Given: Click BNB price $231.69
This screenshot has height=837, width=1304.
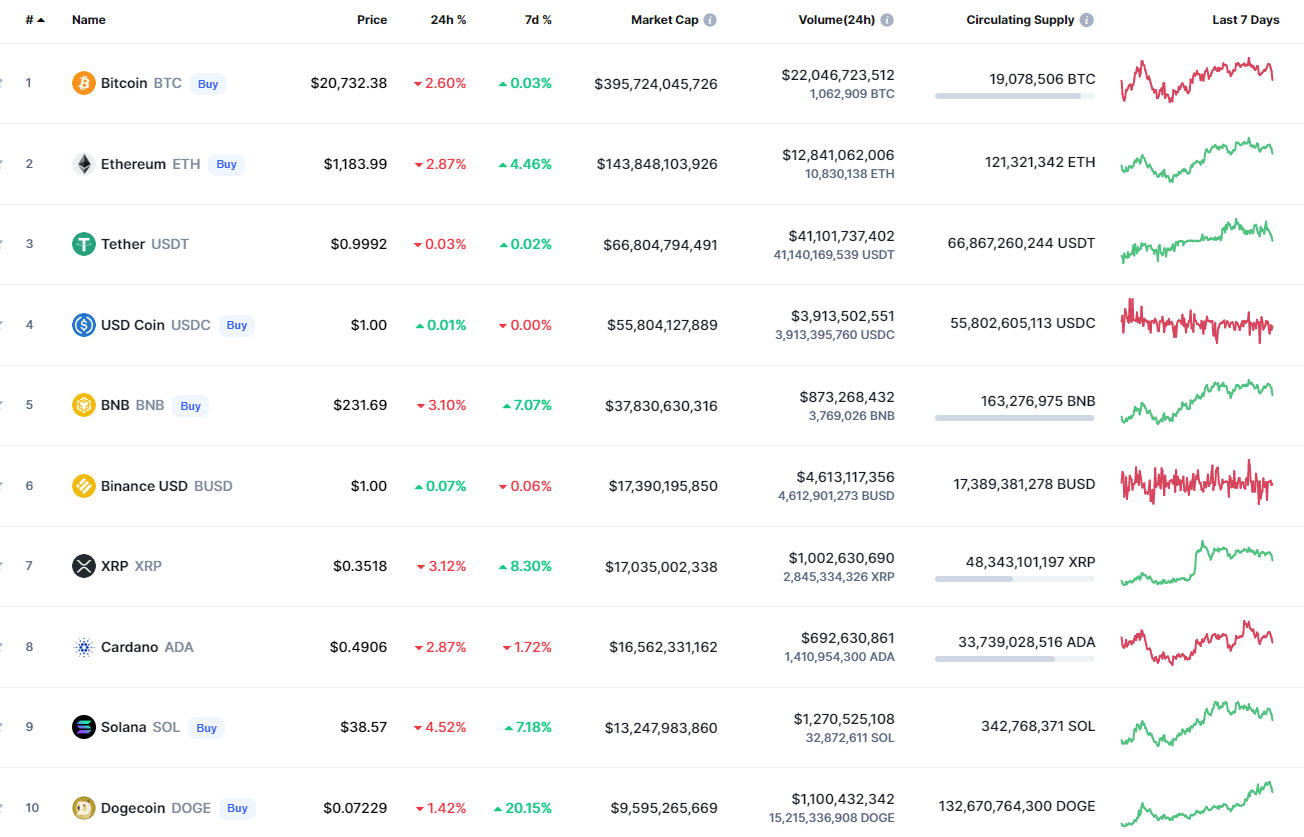Looking at the screenshot, I should (360, 405).
